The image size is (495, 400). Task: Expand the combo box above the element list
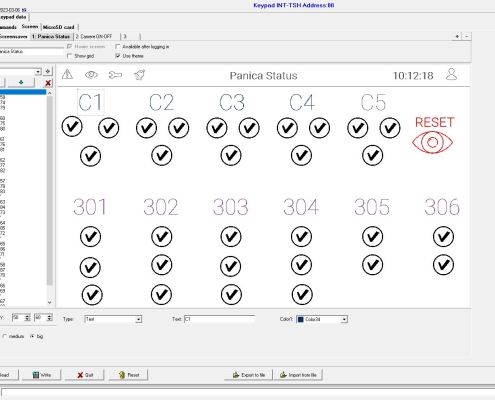(38, 72)
